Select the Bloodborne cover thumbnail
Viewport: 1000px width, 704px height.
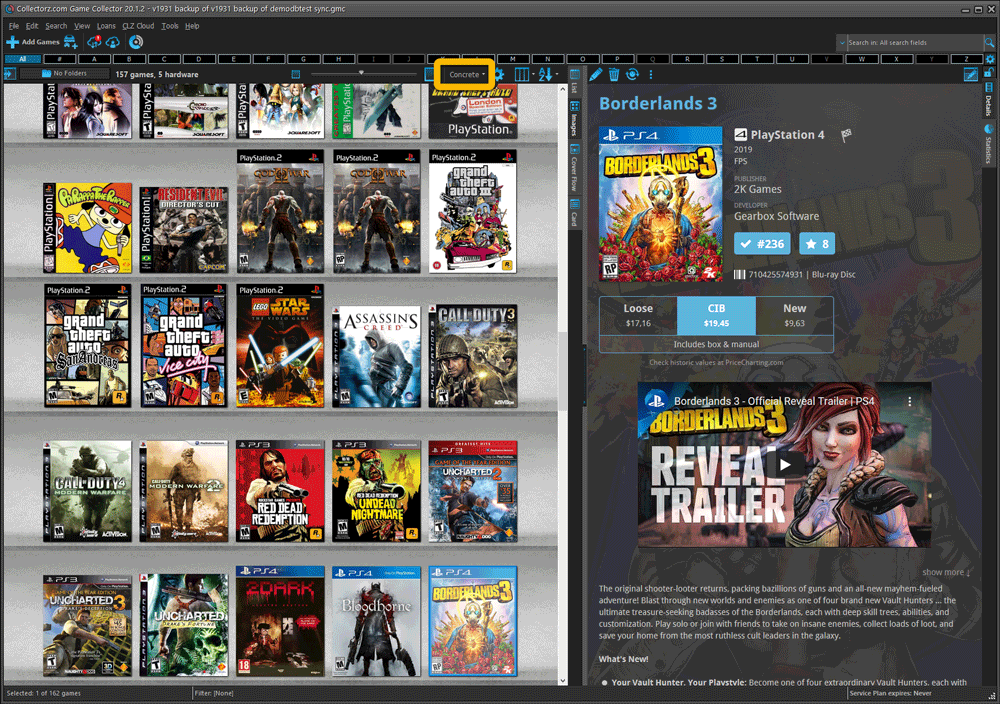coord(376,621)
